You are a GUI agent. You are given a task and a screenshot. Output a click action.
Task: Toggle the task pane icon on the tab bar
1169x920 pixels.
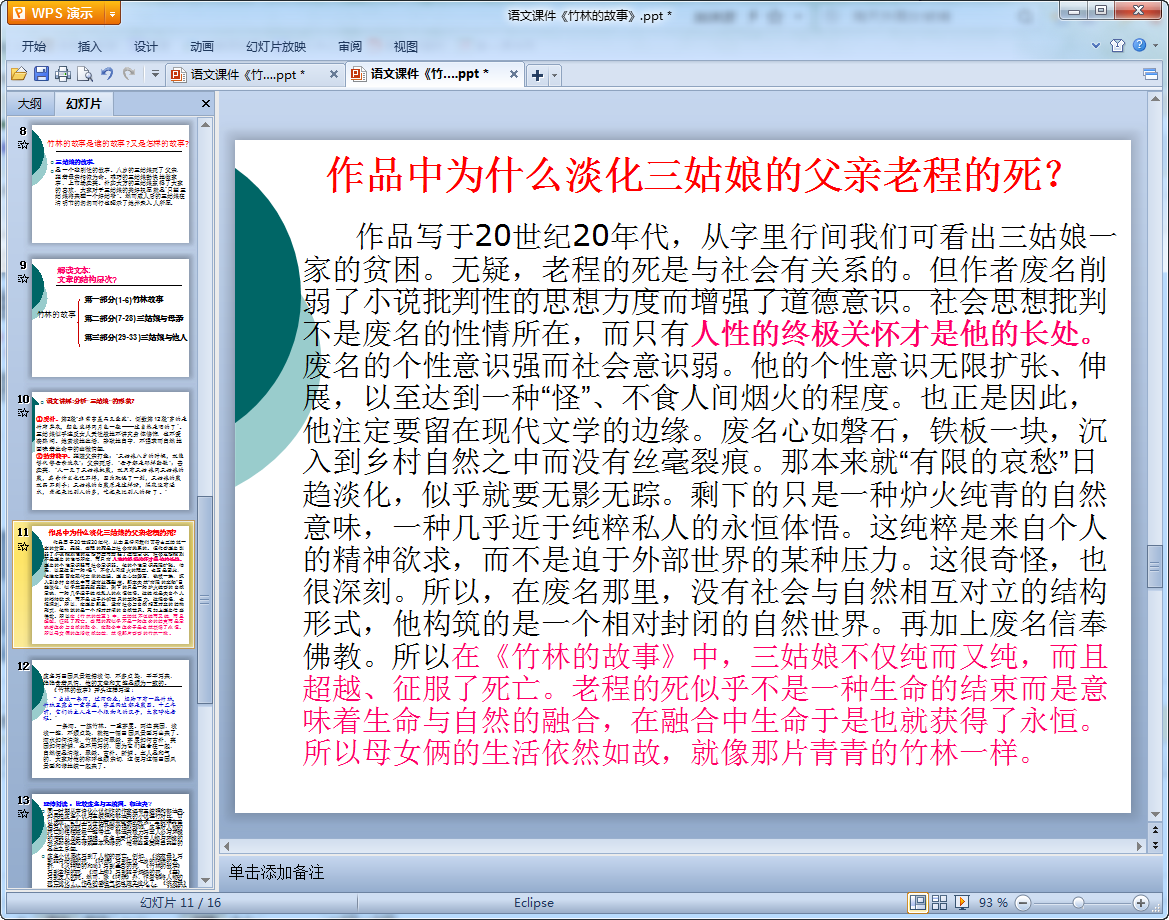click(x=1150, y=74)
